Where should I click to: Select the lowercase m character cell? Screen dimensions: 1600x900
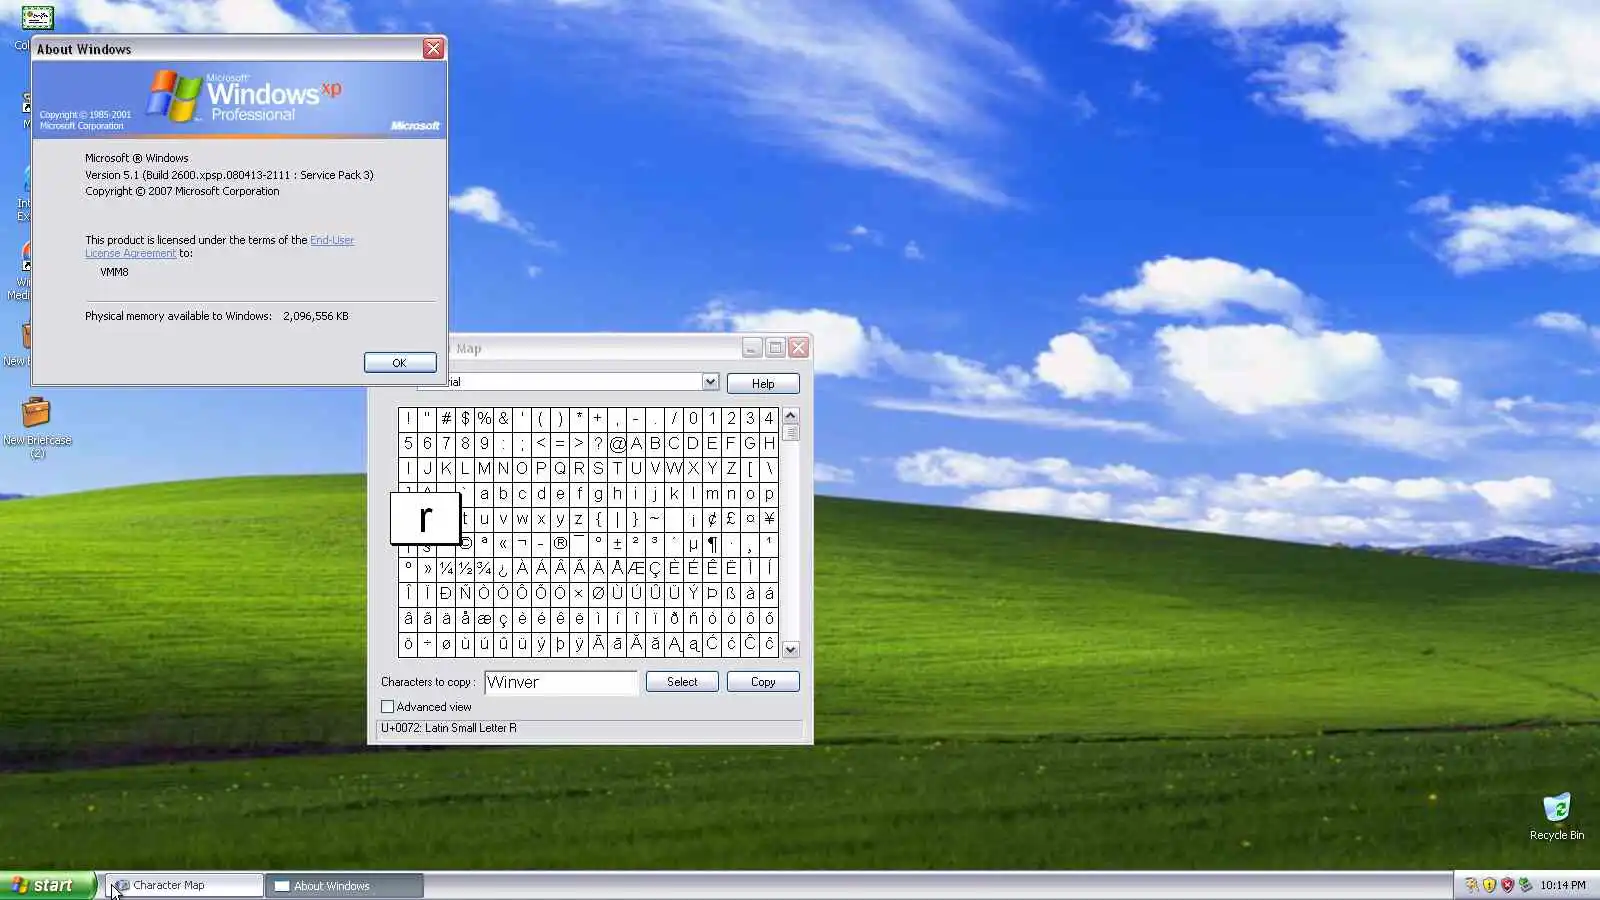[712, 493]
